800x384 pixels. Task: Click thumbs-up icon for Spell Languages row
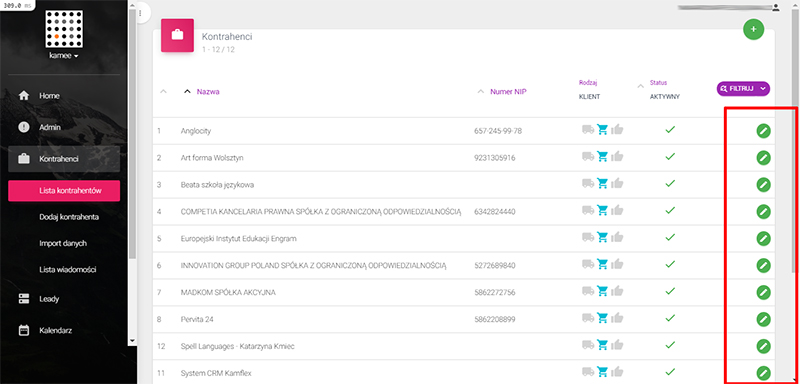tap(617, 345)
